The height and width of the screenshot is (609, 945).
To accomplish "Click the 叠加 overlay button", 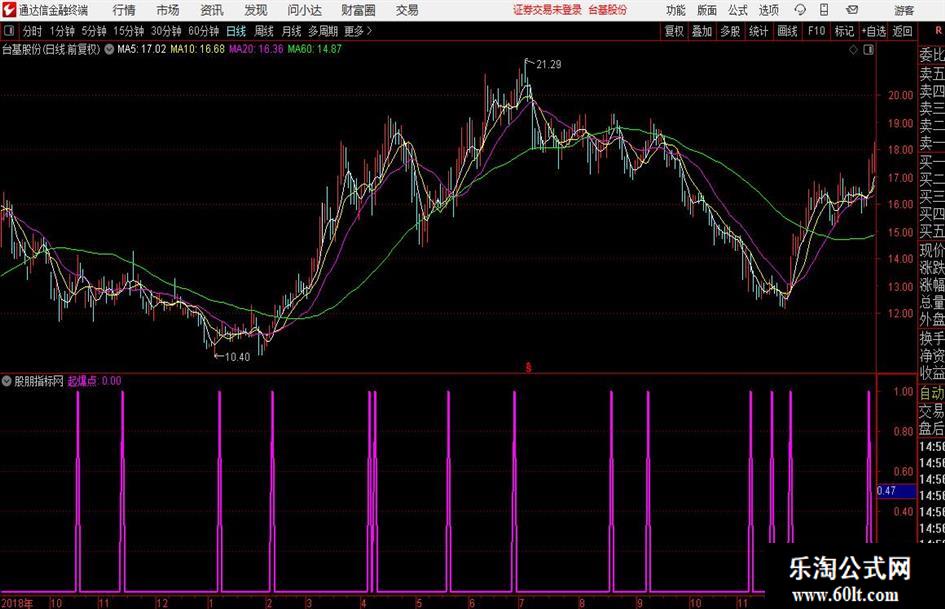I will pos(702,31).
